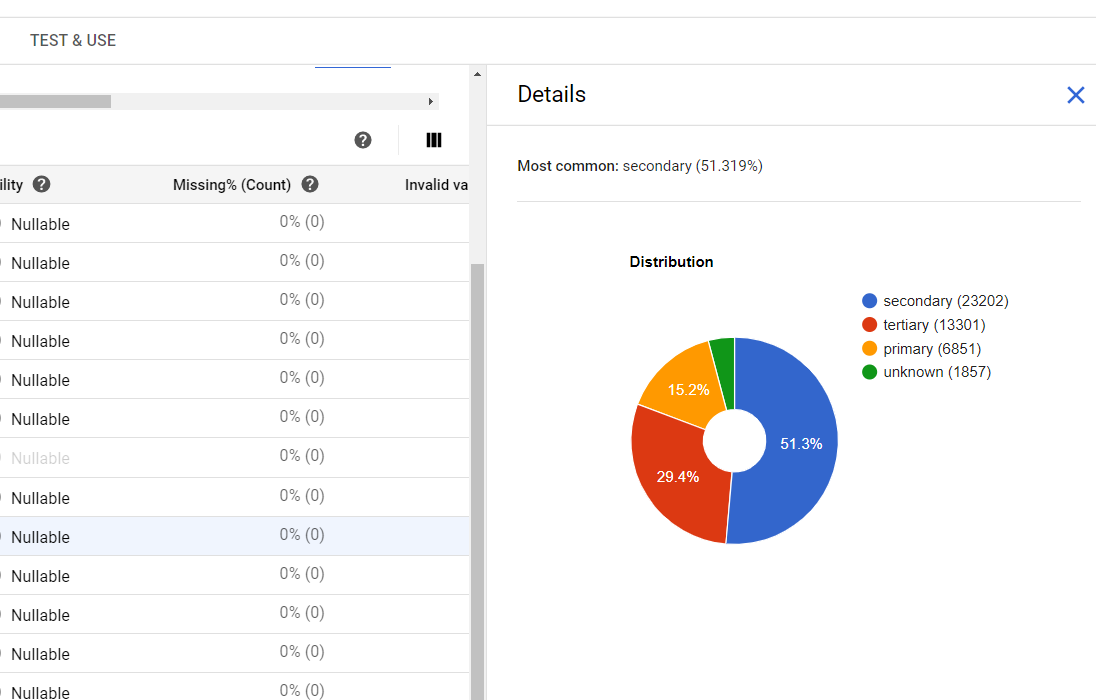This screenshot has height=700, width=1096.
Task: Click the help icon above the data table
Action: [x=363, y=140]
